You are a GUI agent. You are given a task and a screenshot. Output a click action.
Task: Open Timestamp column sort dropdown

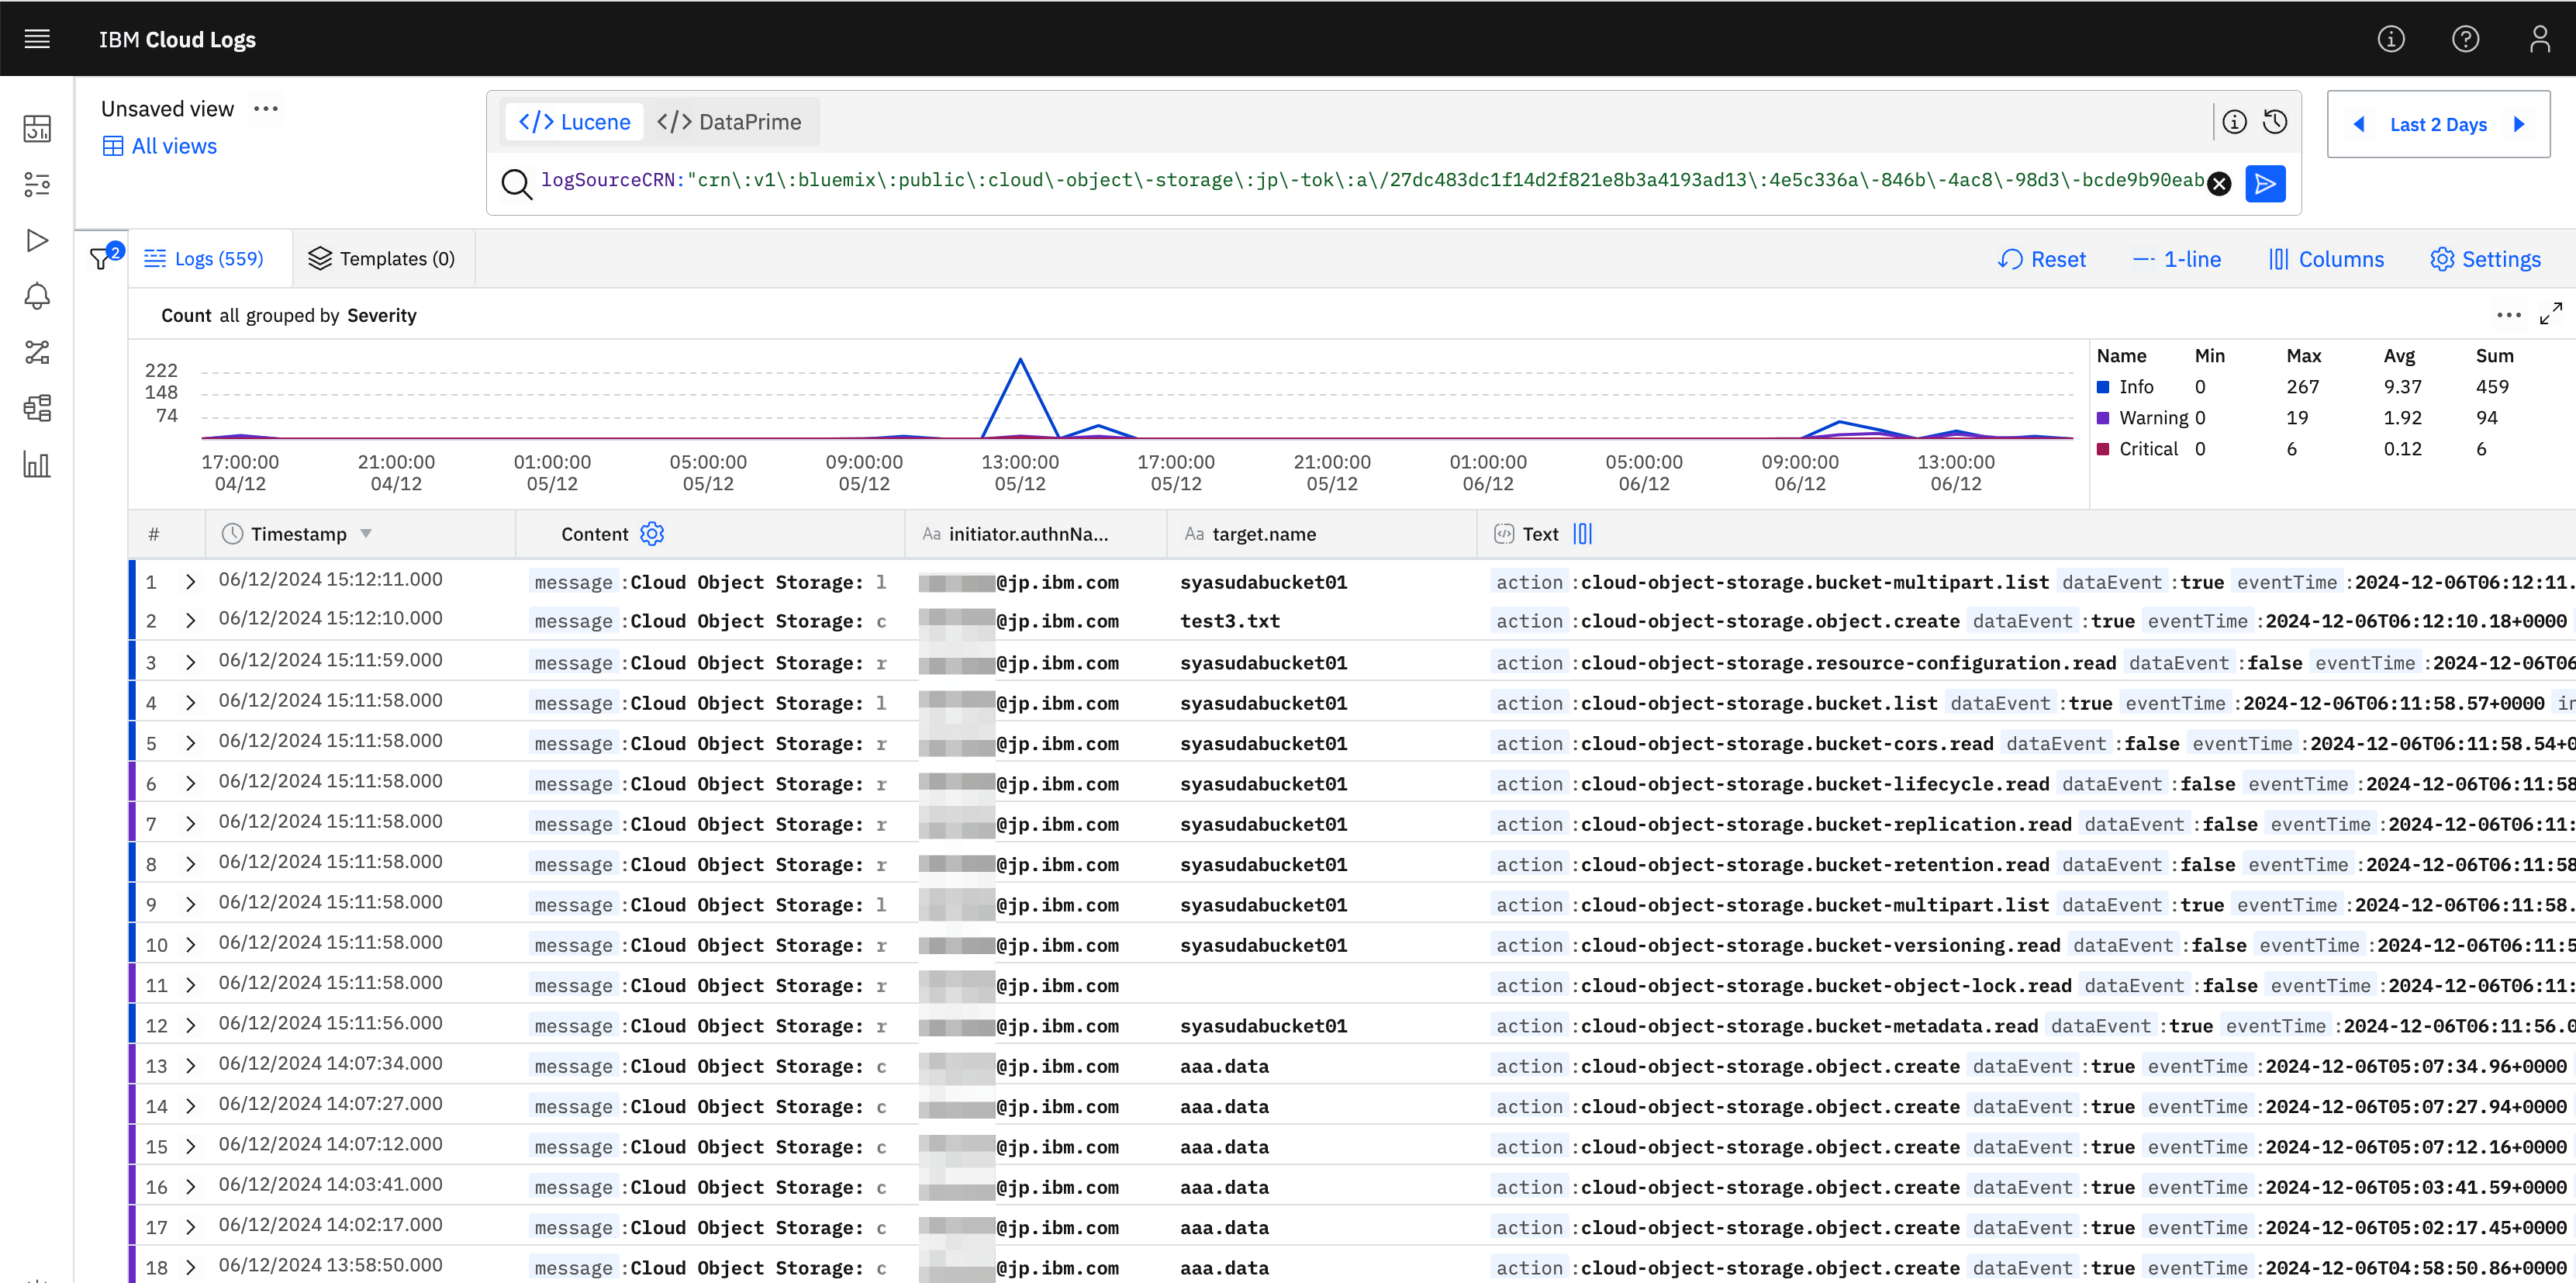click(x=366, y=534)
